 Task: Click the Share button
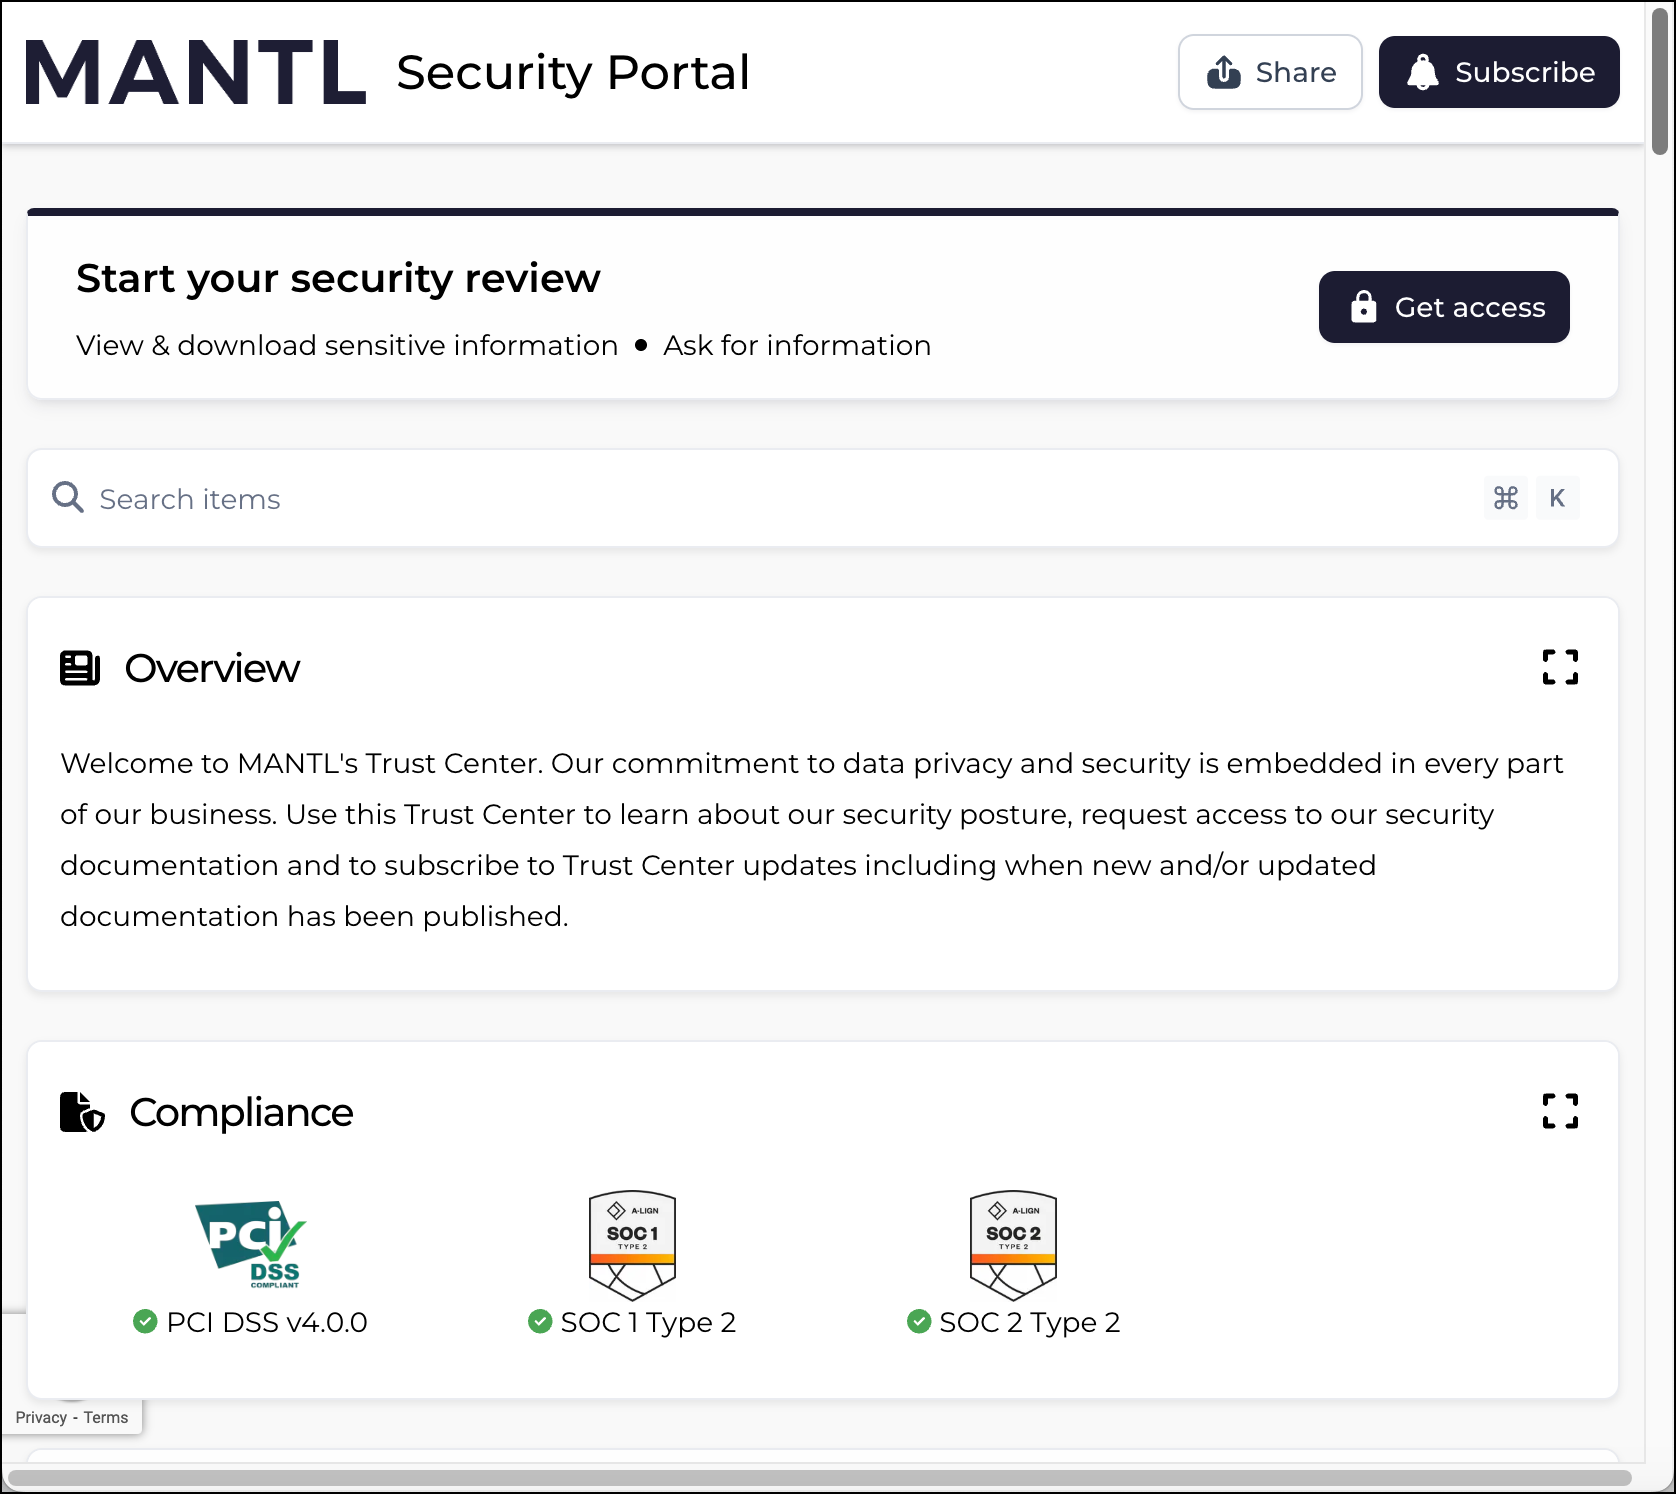tap(1270, 72)
